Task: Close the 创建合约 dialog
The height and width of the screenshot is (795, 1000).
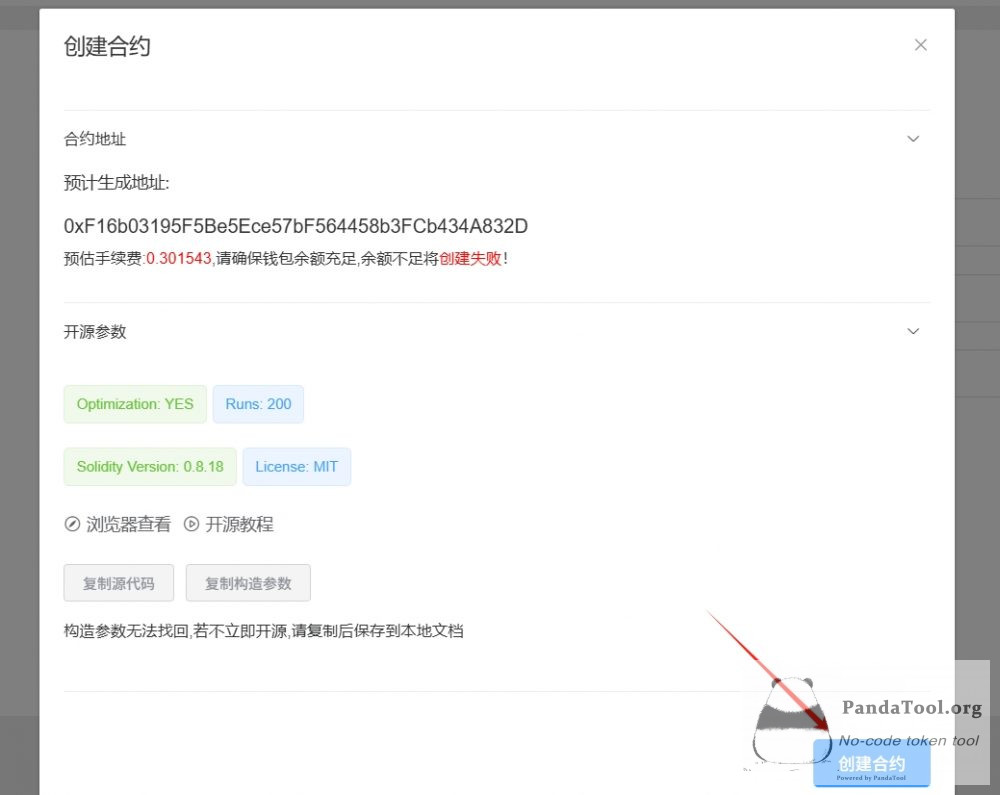Action: 920,45
